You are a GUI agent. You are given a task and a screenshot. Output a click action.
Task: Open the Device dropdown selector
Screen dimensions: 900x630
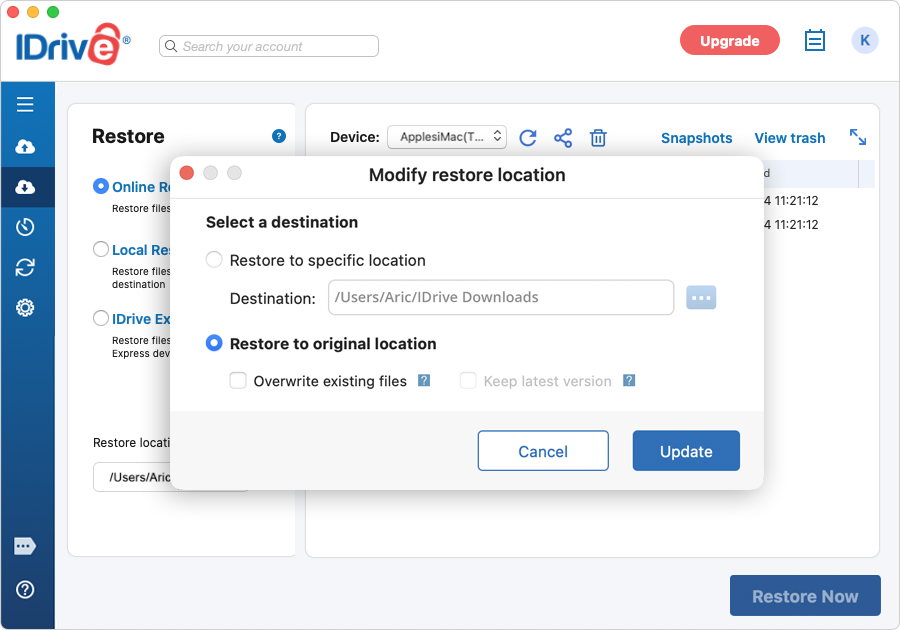tap(447, 137)
